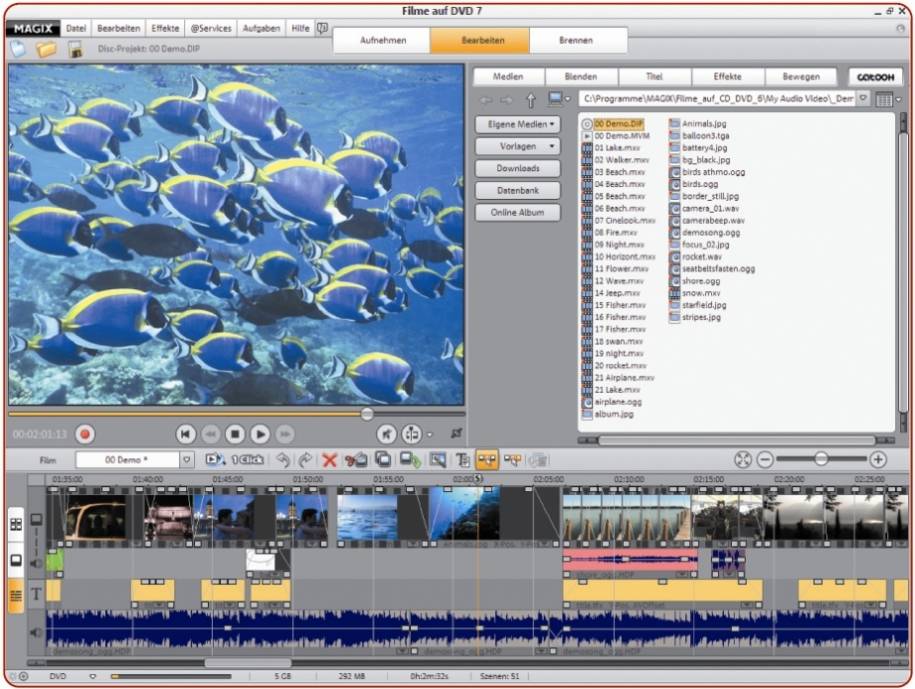Undo the last action with the undo arrow
This screenshot has width=915, height=689.
click(x=283, y=460)
